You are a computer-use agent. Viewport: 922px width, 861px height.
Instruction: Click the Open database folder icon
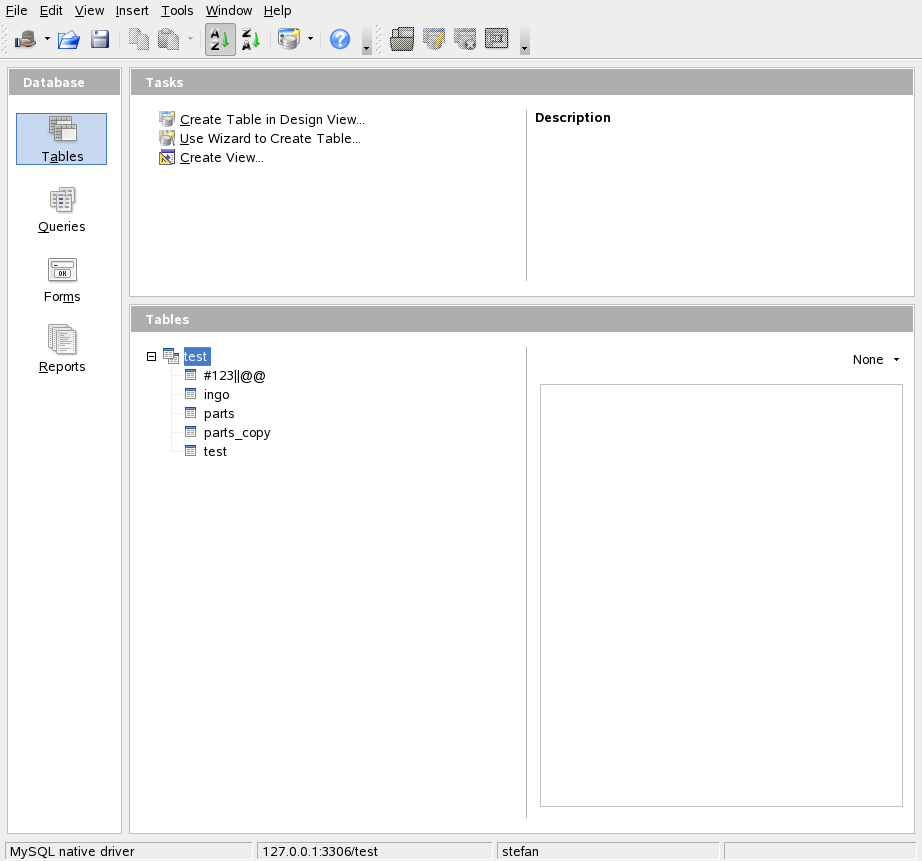[x=68, y=40]
